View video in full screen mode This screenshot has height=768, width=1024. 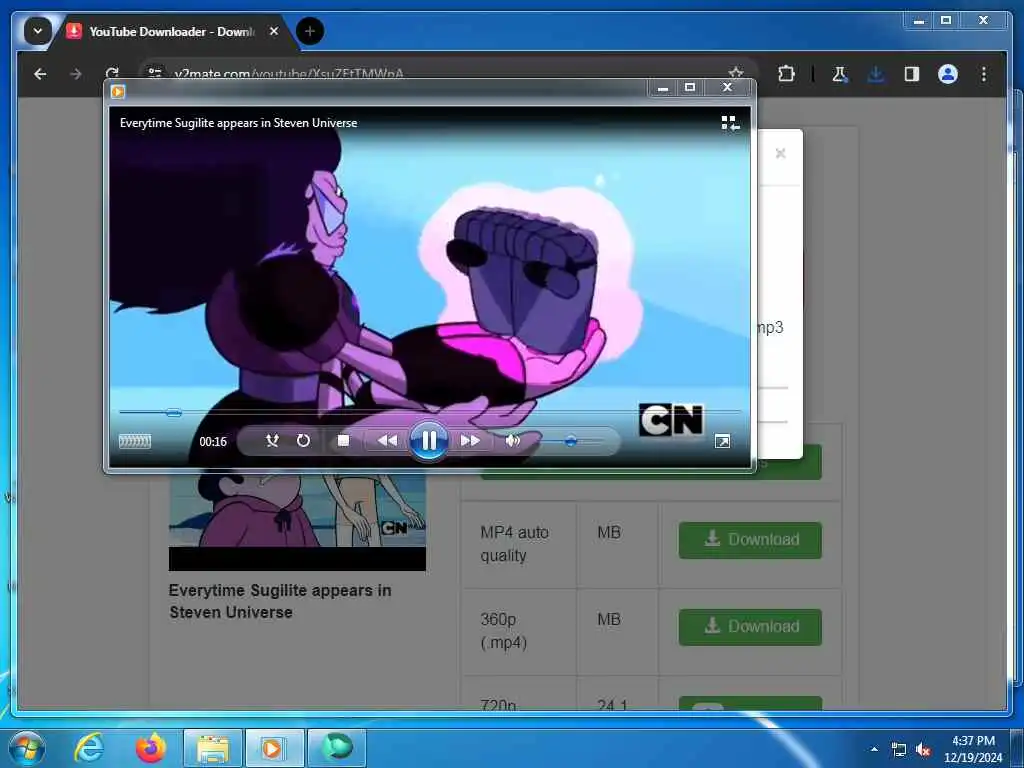(x=722, y=442)
